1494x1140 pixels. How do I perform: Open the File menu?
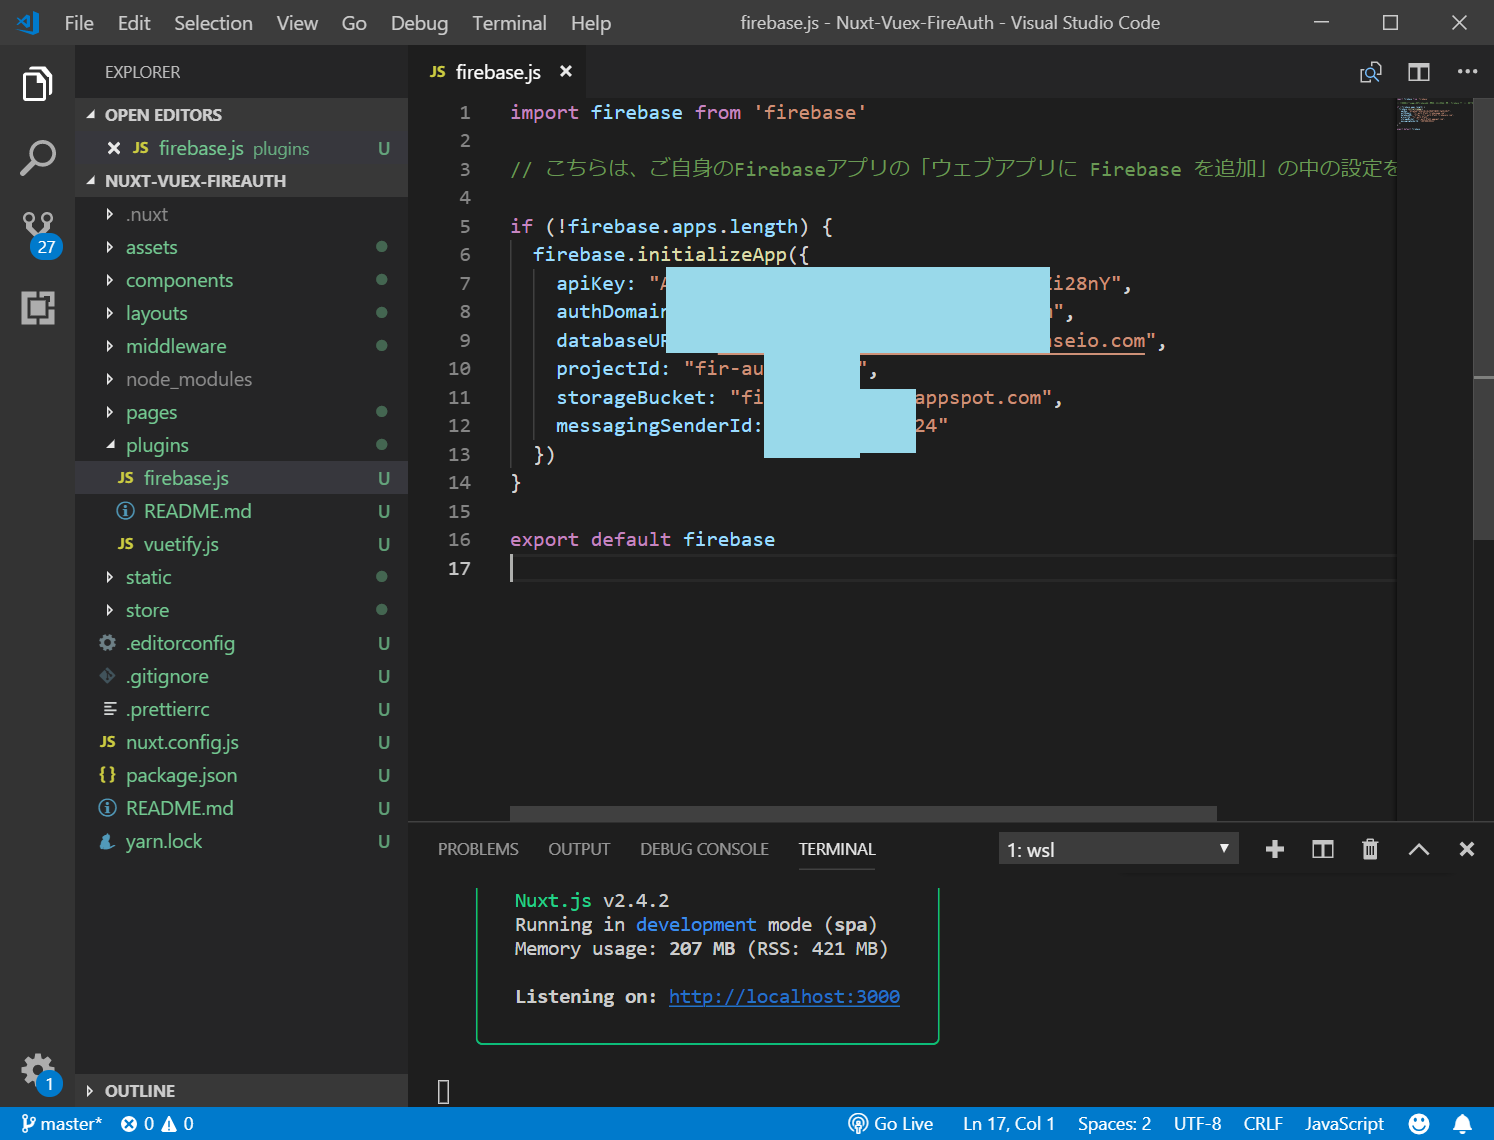tap(79, 23)
